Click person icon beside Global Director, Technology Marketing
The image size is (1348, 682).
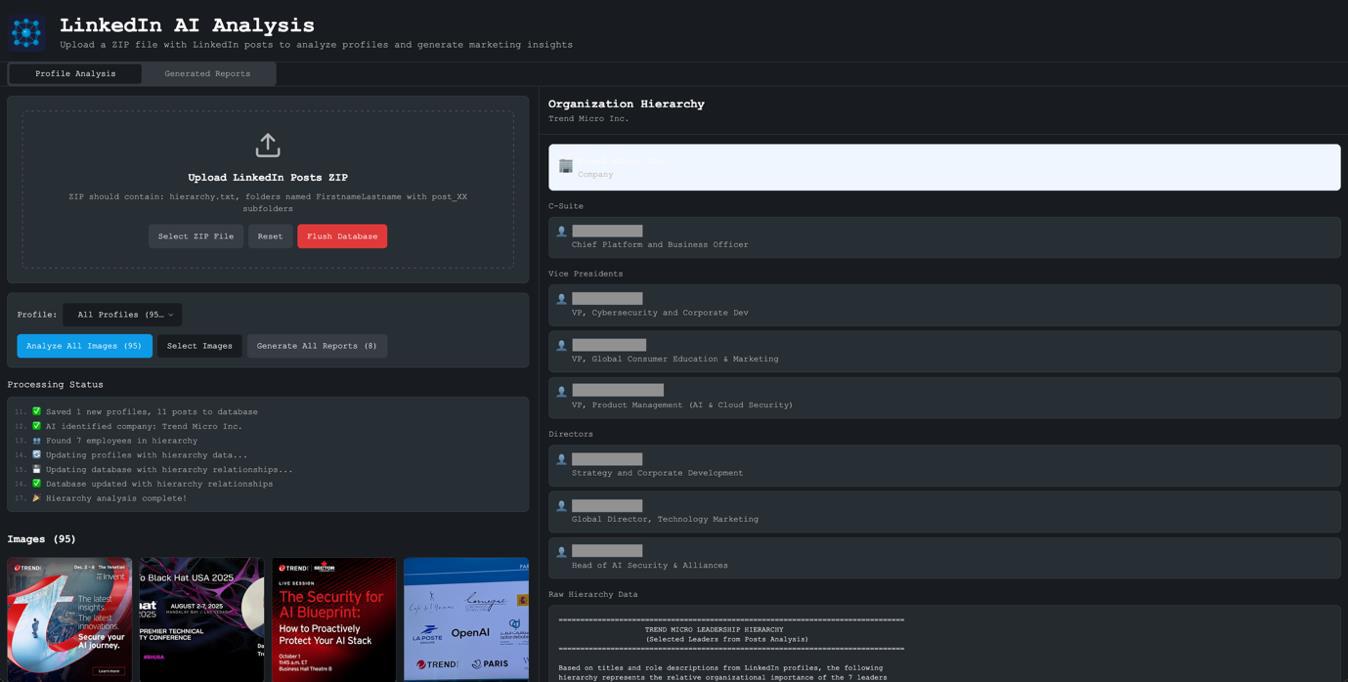pos(561,505)
